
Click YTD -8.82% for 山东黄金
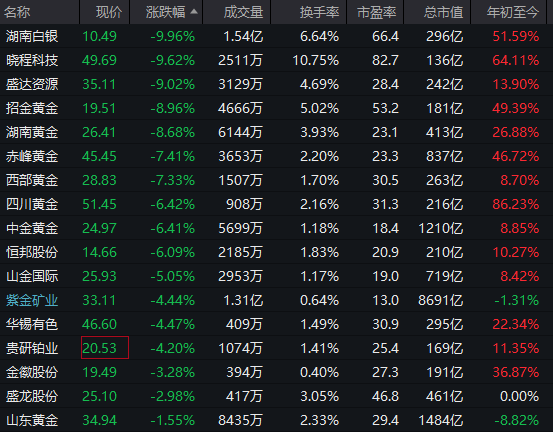click(517, 420)
